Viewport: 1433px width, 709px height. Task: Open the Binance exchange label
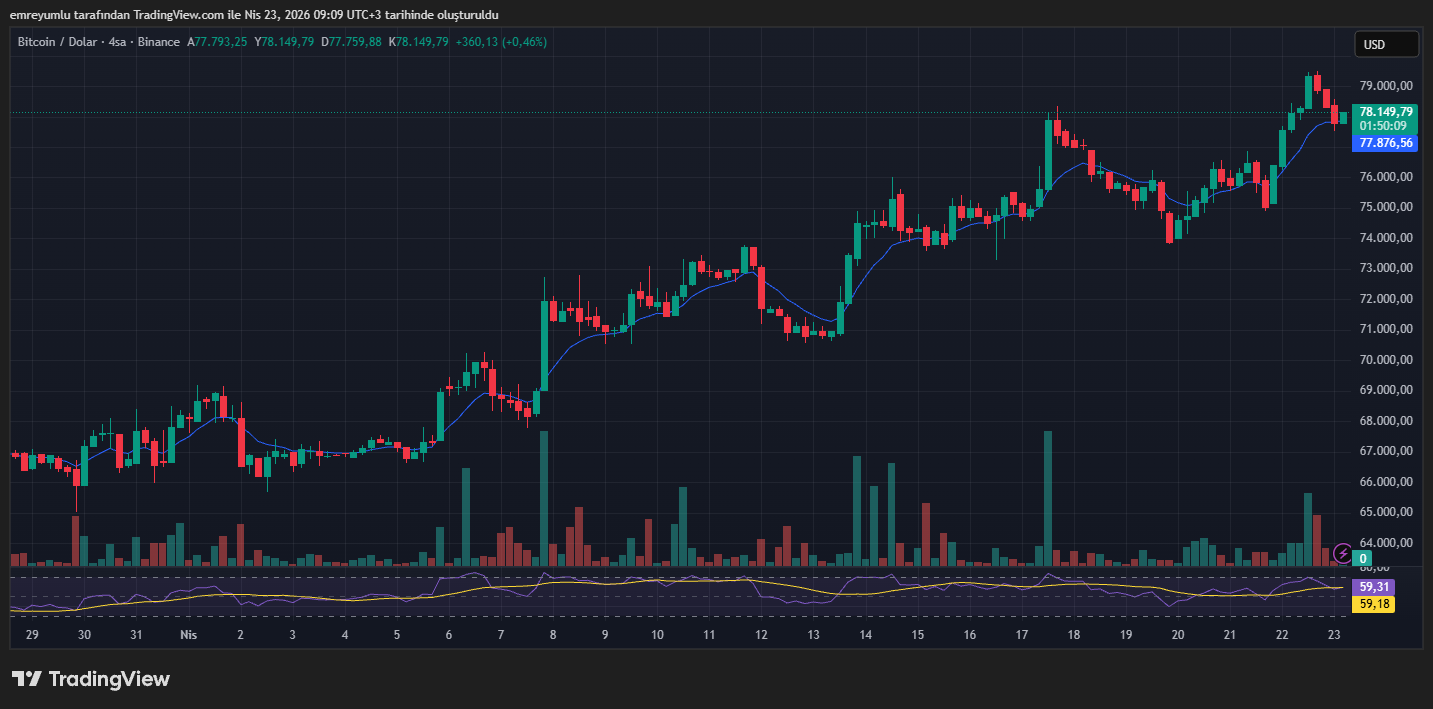[x=159, y=42]
